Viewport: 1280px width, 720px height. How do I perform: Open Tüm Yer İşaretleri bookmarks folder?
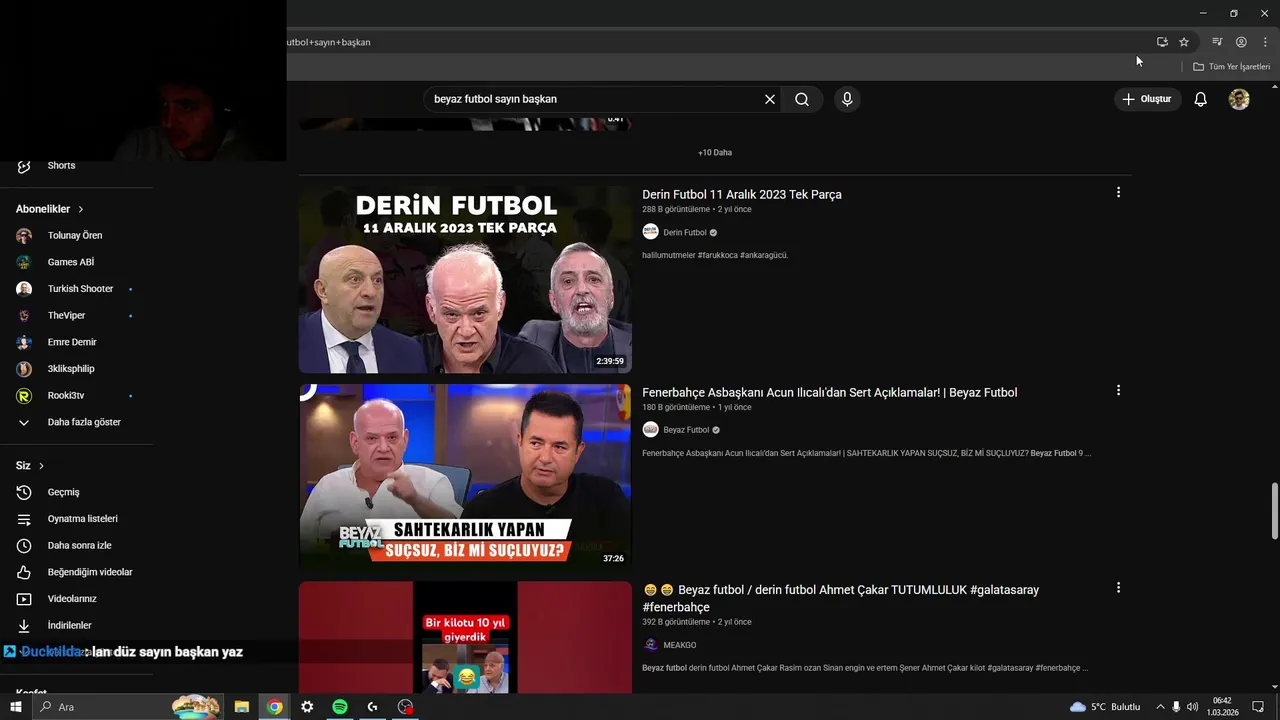pos(1232,67)
